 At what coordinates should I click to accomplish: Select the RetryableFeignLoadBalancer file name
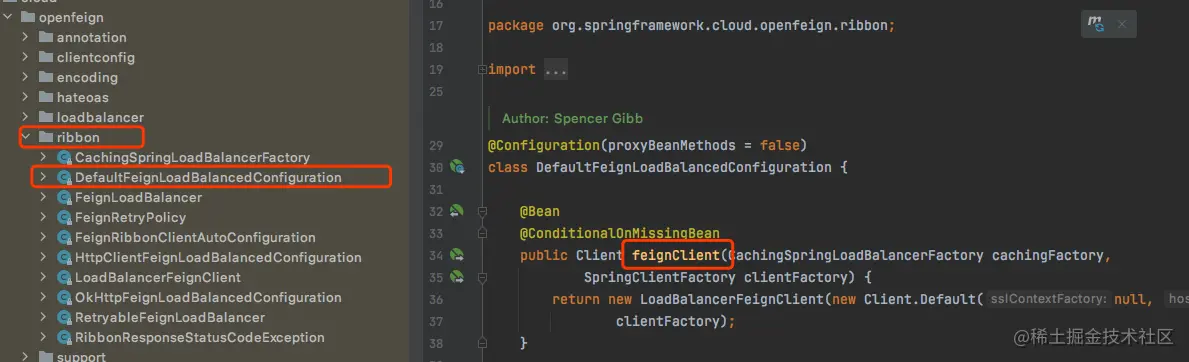pyautogui.click(x=170, y=317)
